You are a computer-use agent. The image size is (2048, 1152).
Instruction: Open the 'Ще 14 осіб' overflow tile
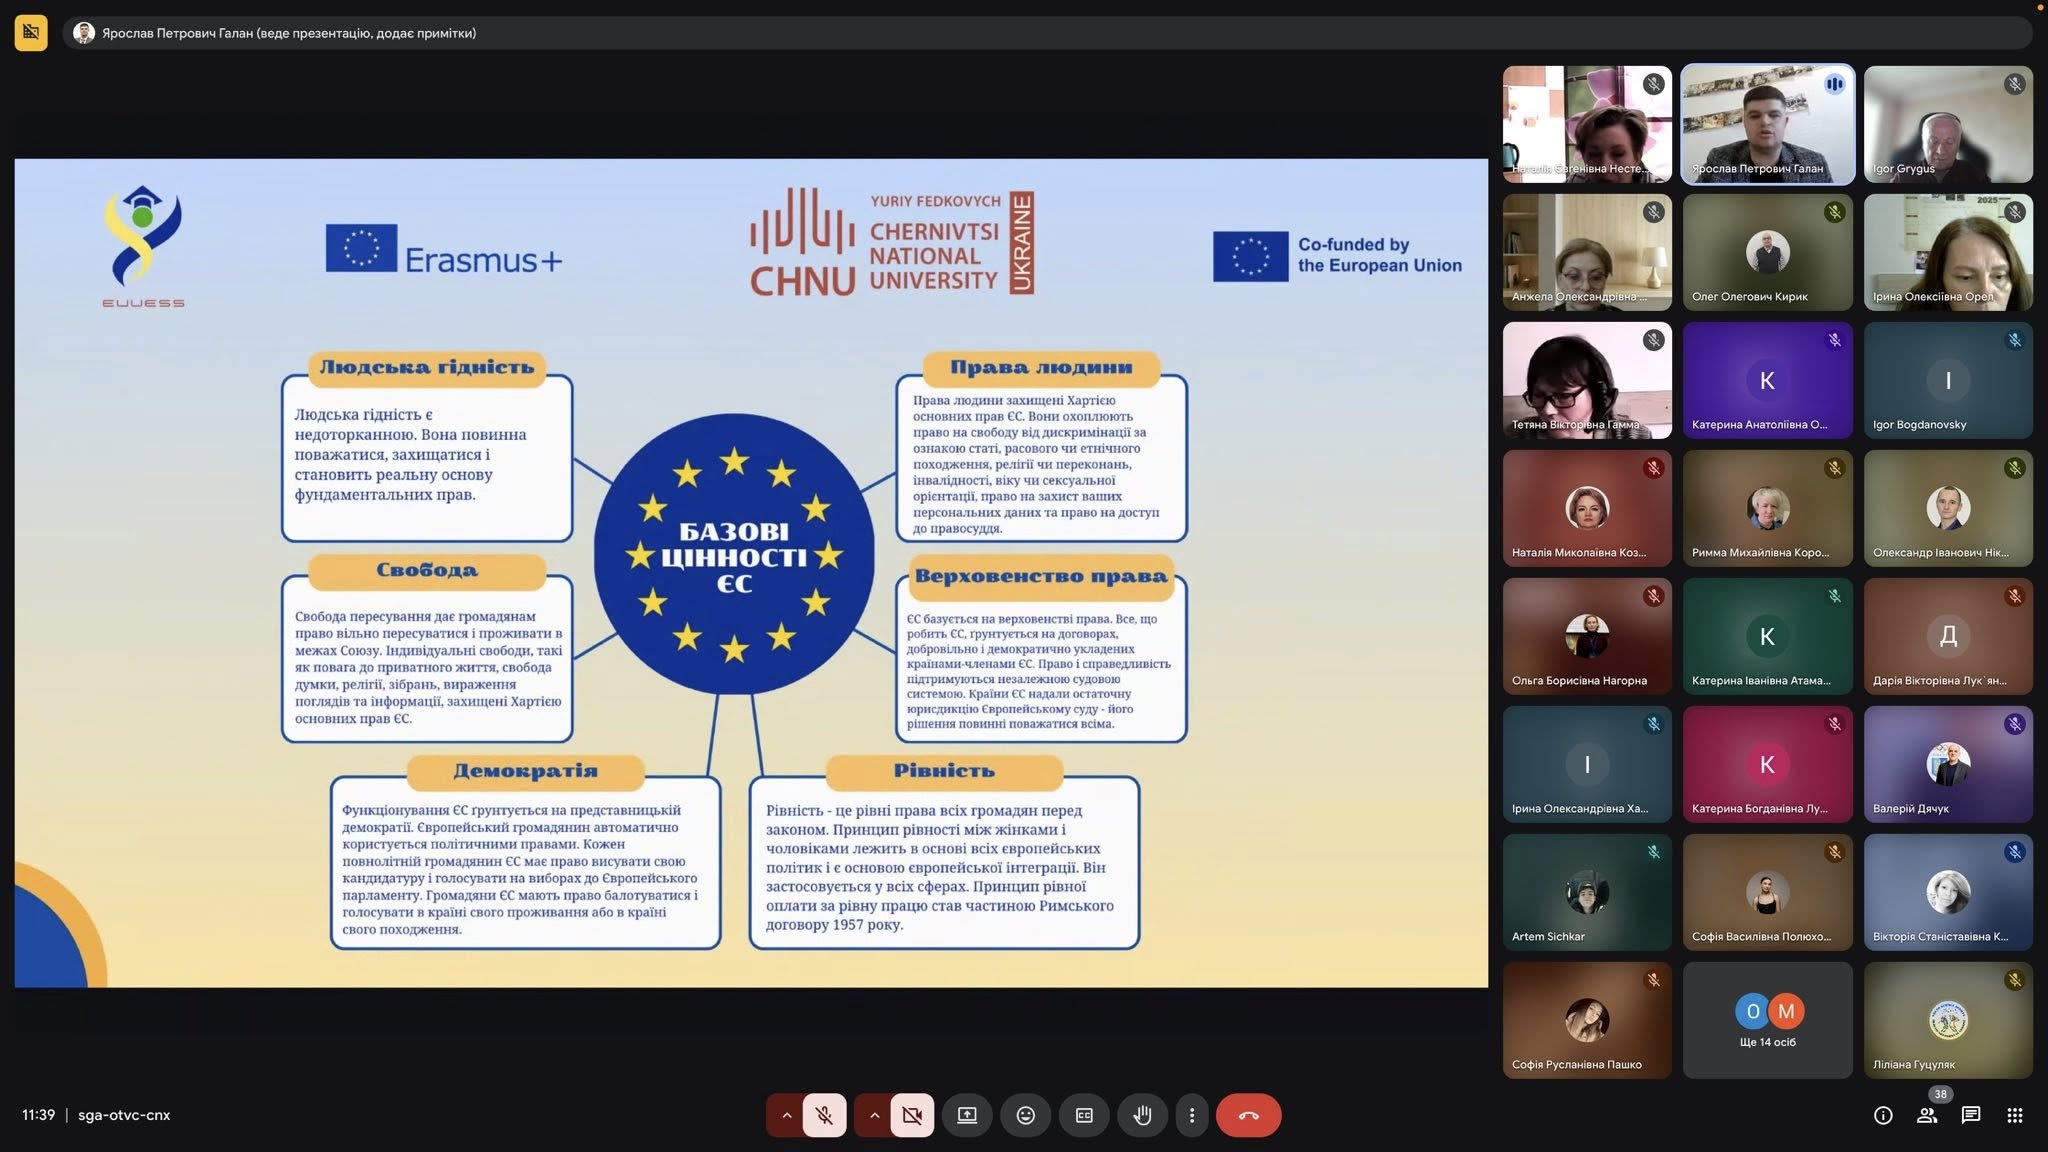pos(1767,1020)
